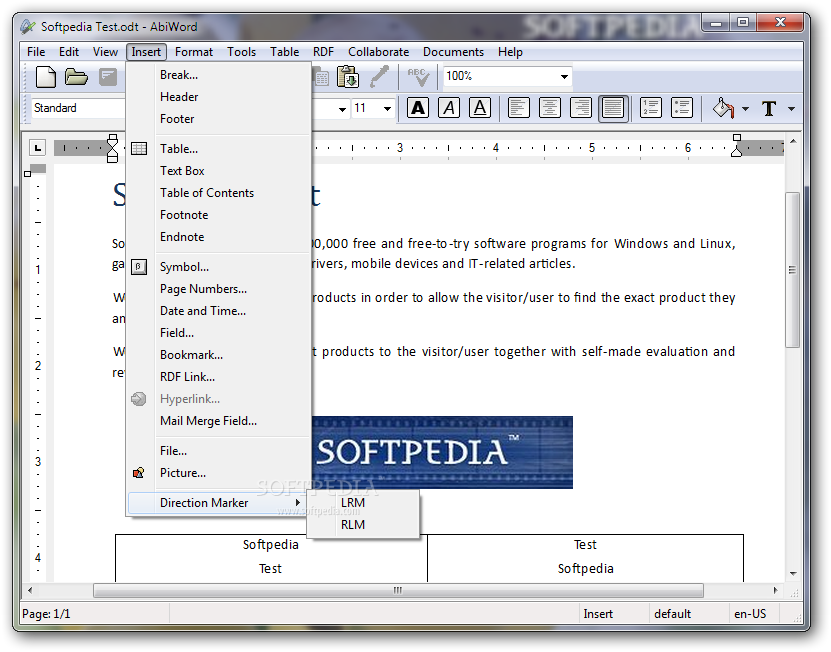Viewport: 831px width, 652px height.
Task: Open the RDF menu
Action: point(323,52)
